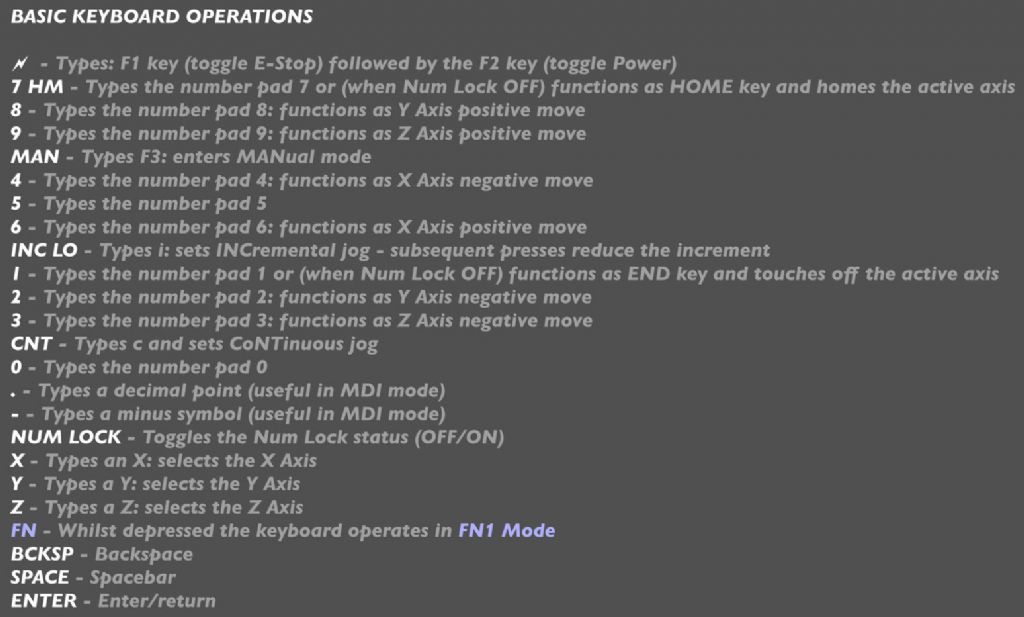Click the ENTER key label

pos(43,601)
